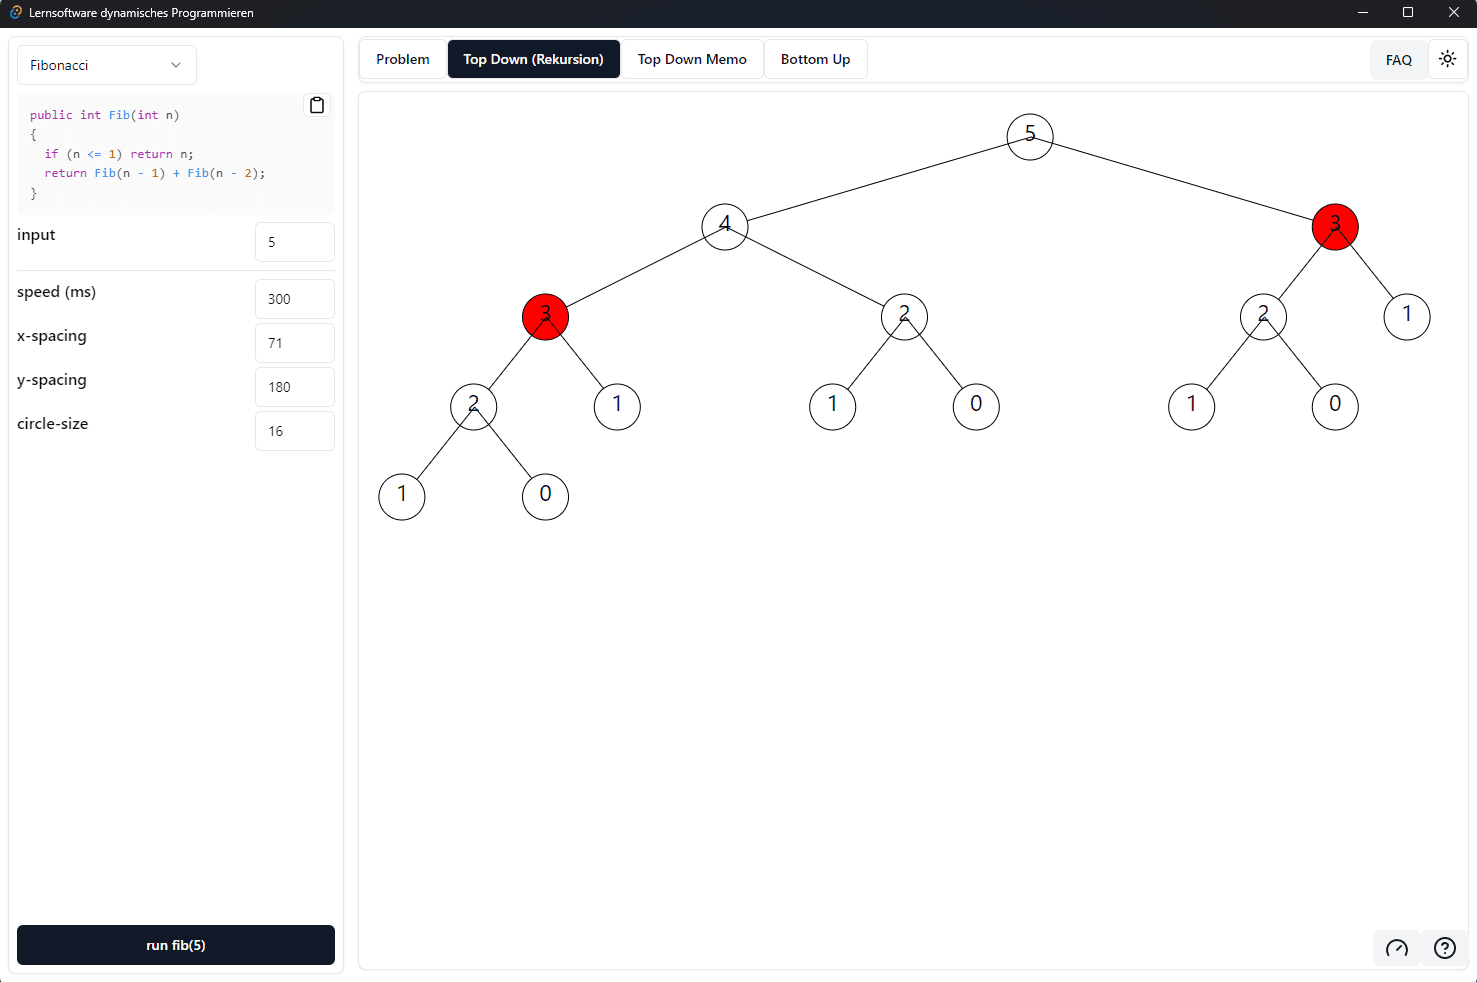Click the app logo in the title bar
Image resolution: width=1477 pixels, height=982 pixels.
tap(14, 13)
